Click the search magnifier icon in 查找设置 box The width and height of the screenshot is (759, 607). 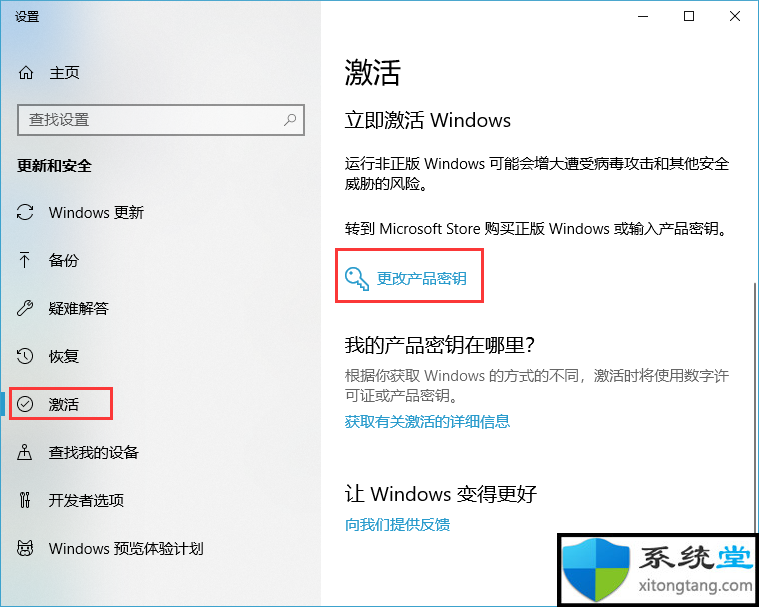click(290, 119)
